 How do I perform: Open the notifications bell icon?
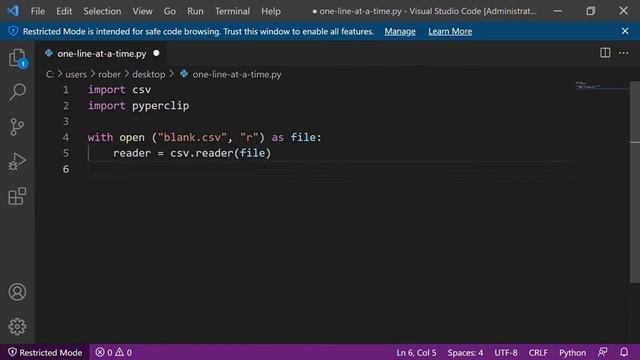(x=624, y=352)
